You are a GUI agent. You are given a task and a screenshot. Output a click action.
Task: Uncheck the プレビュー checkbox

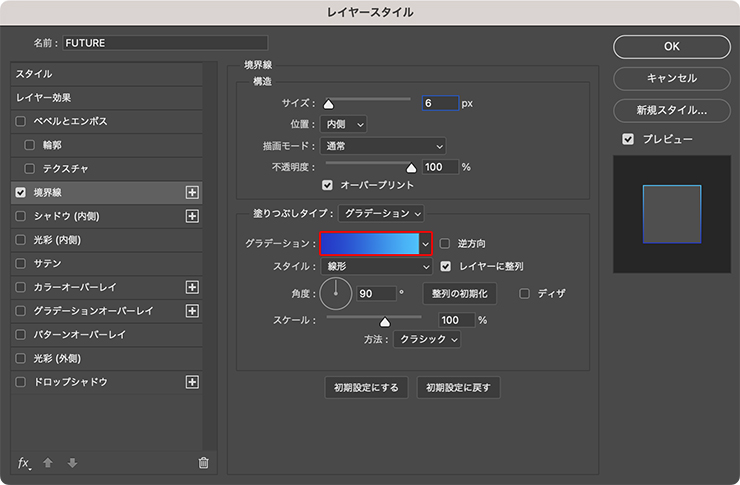(627, 139)
